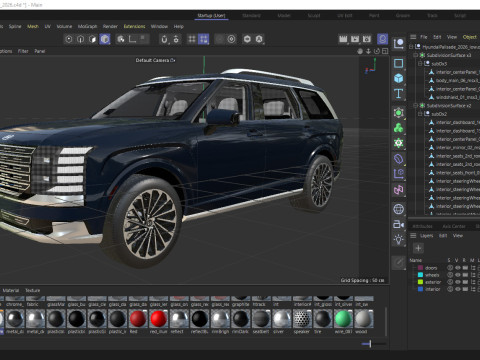
Task: Collapse the SubdivisionSurface x3 node
Action: tap(416, 55)
